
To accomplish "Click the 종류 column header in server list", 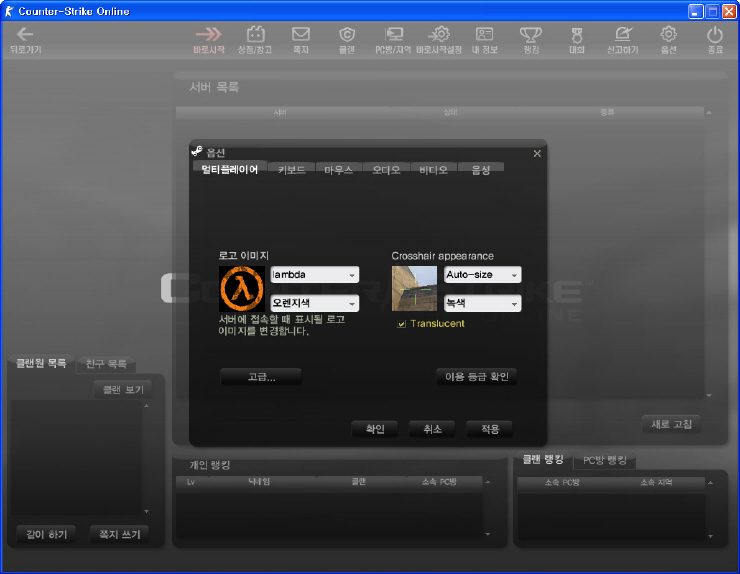I will [x=607, y=112].
